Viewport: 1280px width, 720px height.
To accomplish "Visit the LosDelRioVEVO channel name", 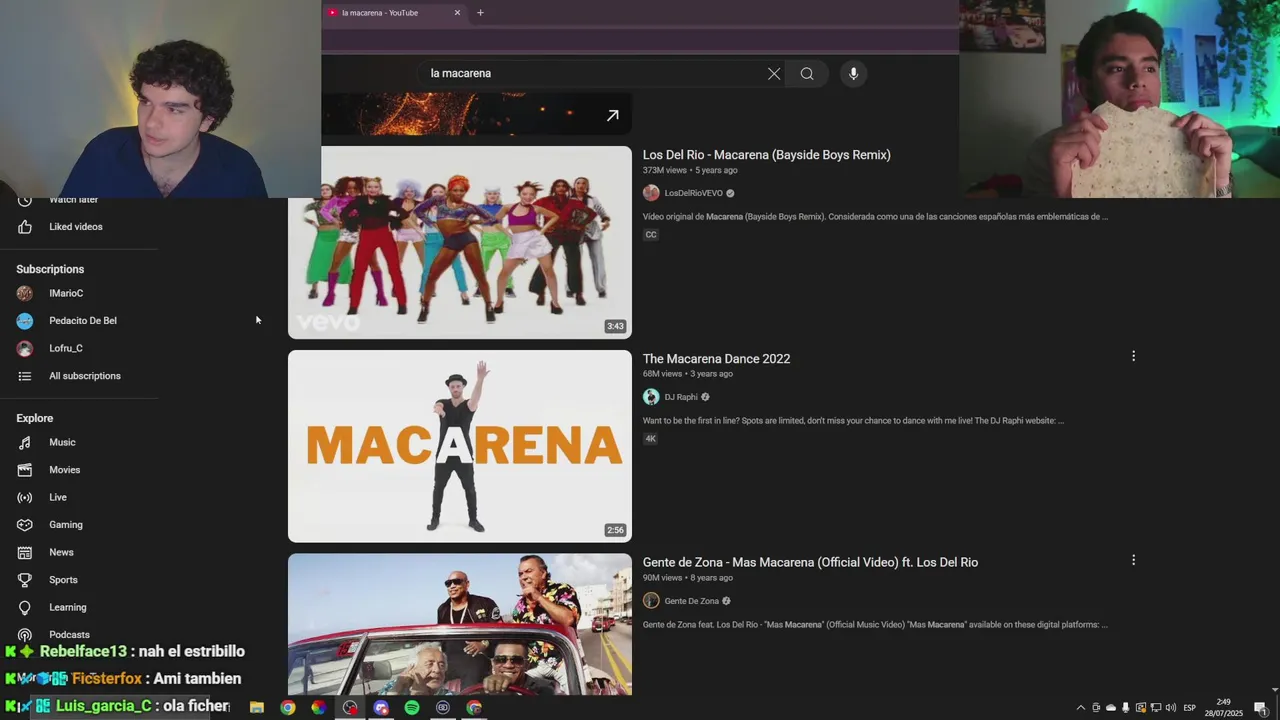I will [693, 193].
